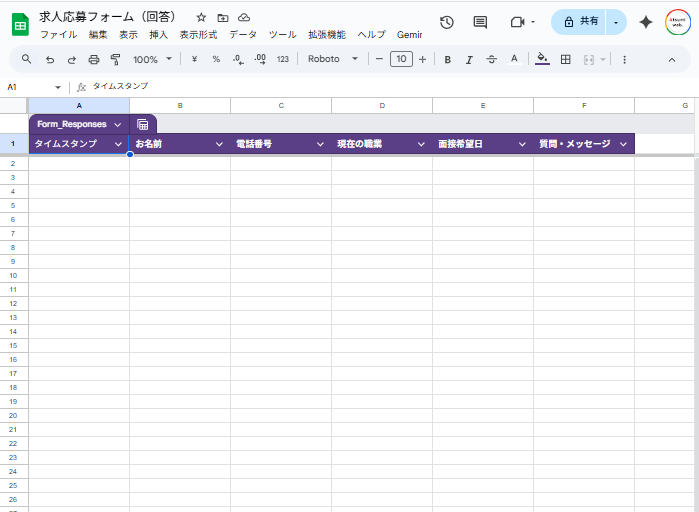Click the Gemini sparkle icon

point(646,22)
